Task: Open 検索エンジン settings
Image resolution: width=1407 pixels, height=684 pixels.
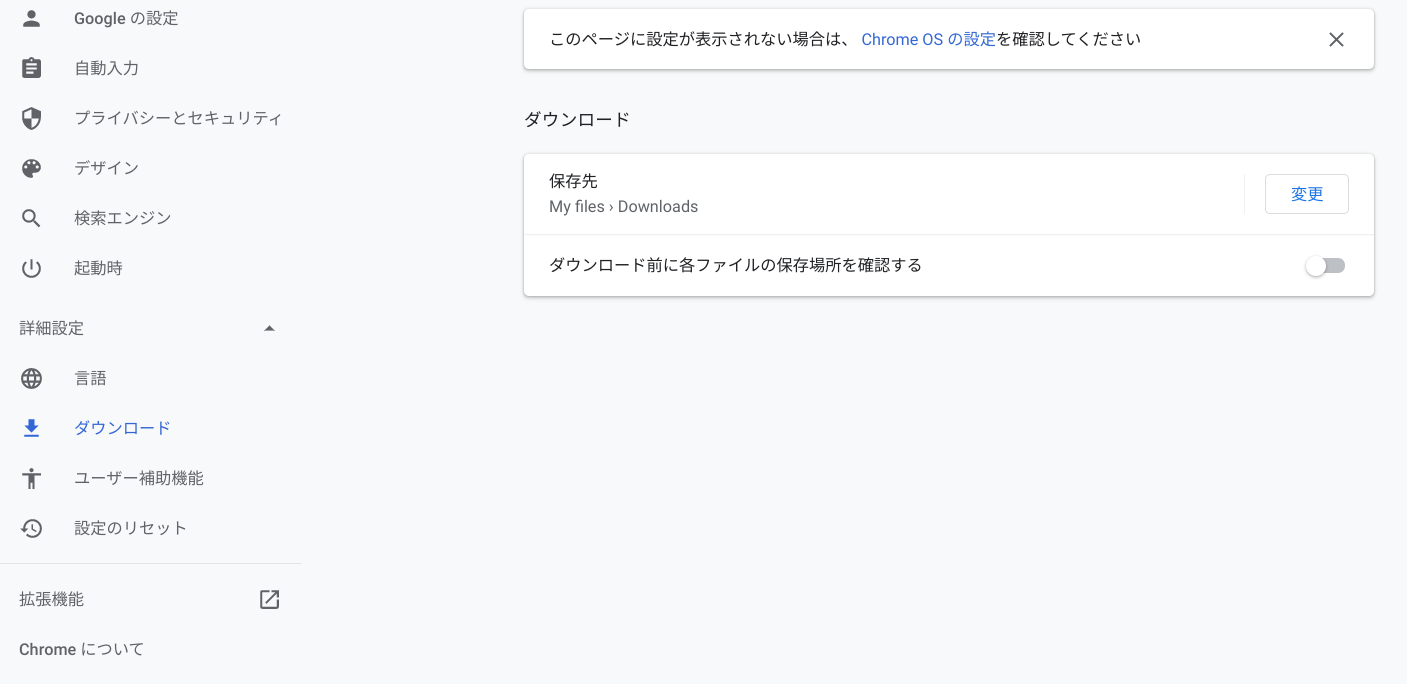Action: point(123,218)
